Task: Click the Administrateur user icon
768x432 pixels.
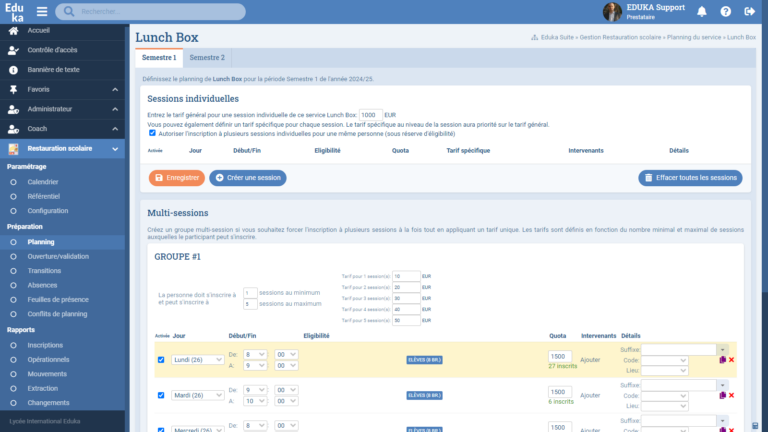Action: click(x=13, y=109)
